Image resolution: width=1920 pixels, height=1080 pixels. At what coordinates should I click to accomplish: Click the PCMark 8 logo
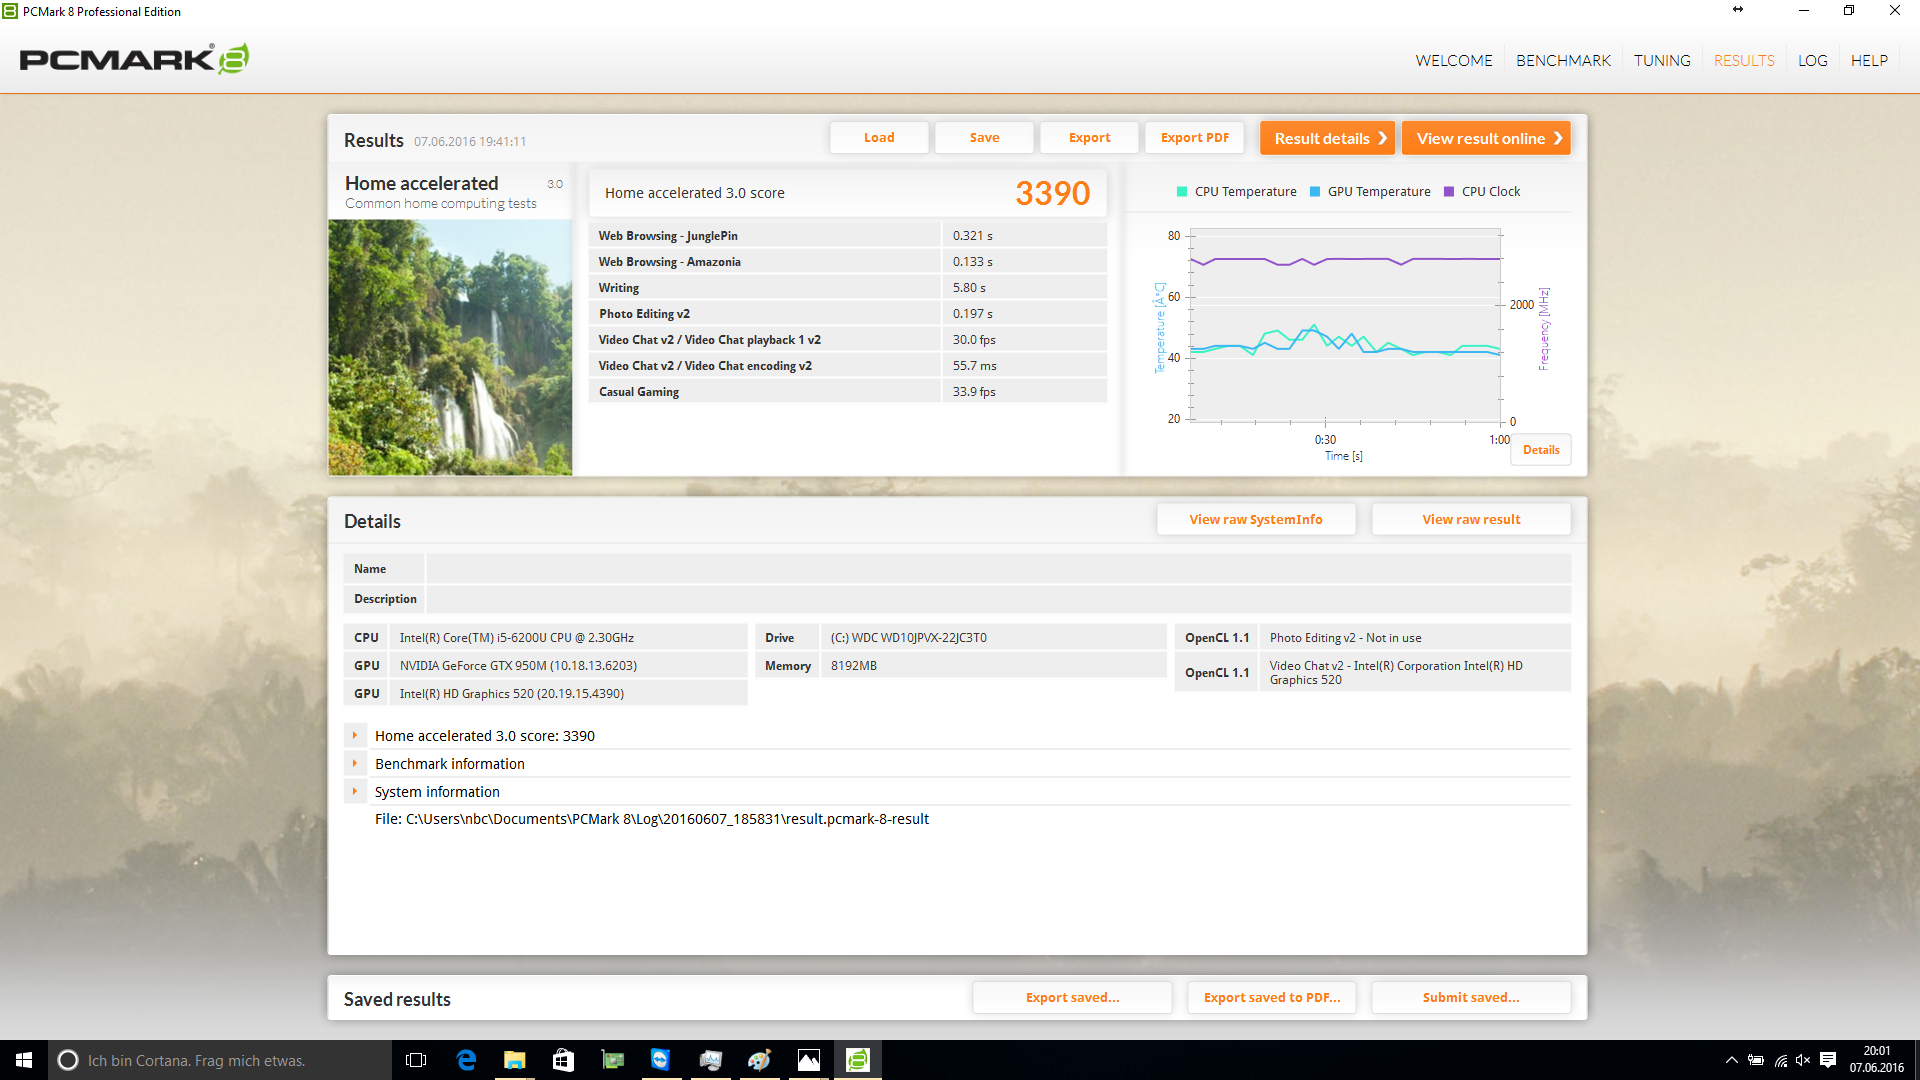click(x=134, y=59)
